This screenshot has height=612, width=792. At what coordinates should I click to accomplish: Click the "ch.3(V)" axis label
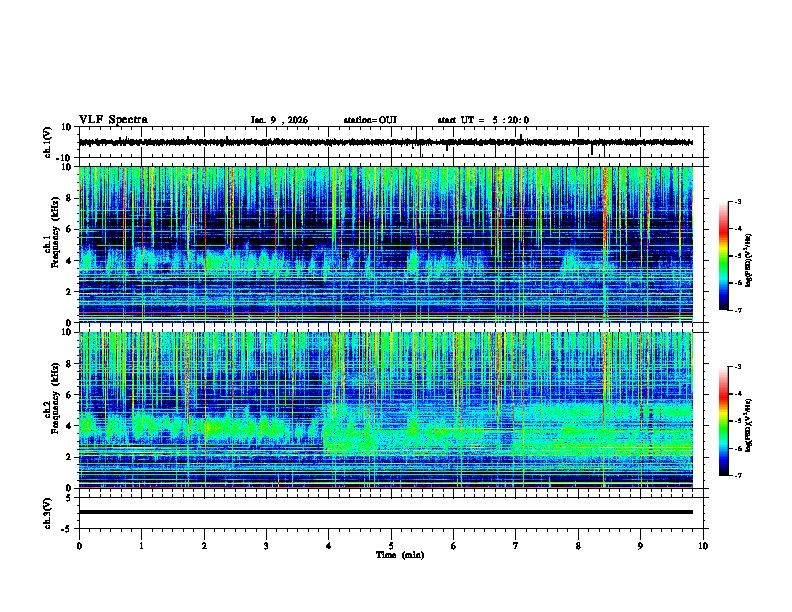[47, 514]
